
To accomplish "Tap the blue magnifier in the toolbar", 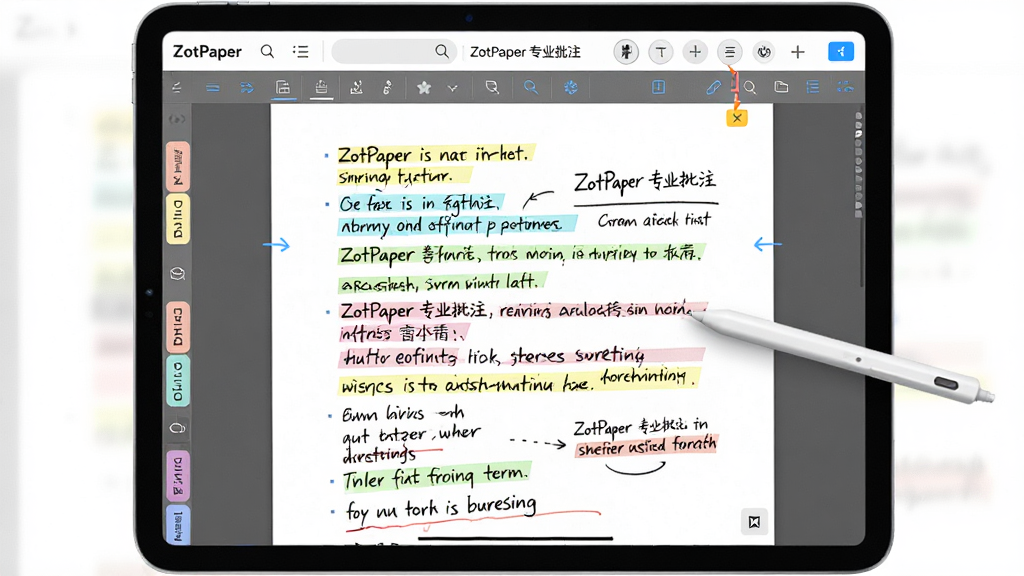I will pos(531,88).
